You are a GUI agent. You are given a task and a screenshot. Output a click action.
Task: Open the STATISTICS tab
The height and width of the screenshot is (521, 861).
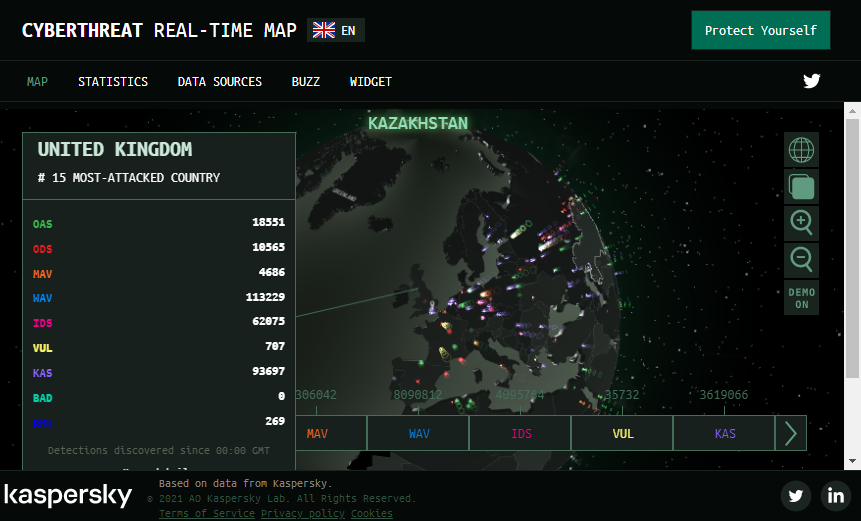(113, 82)
